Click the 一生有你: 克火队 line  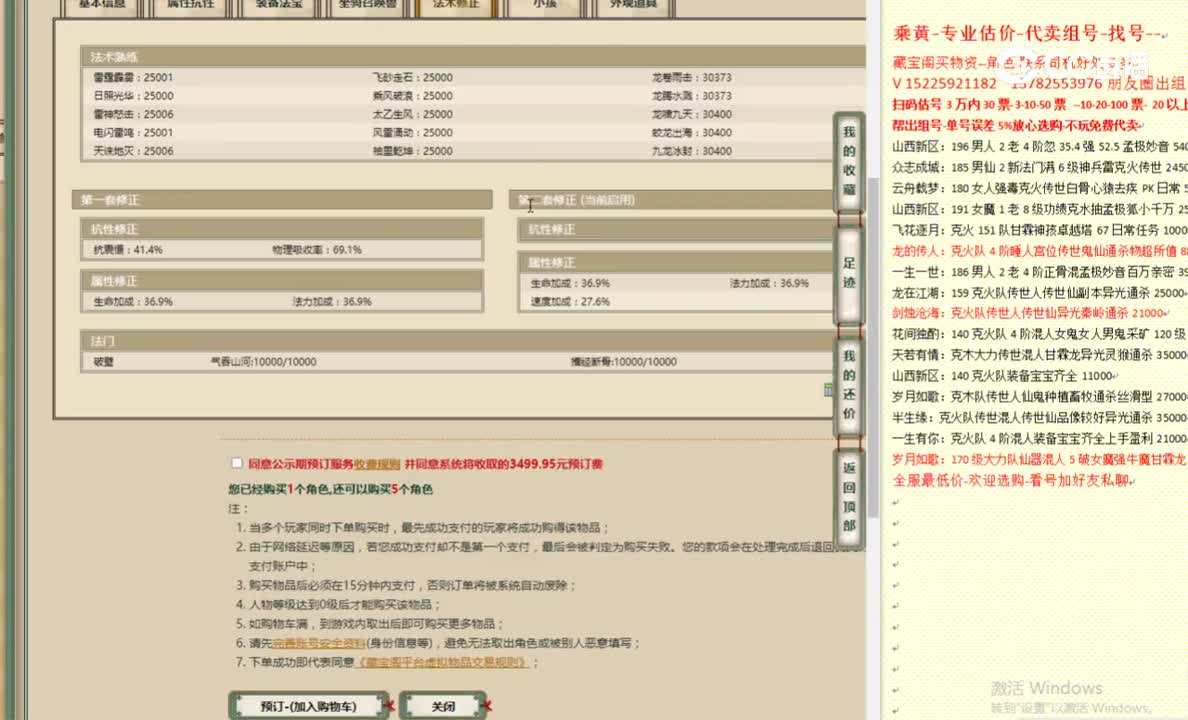[1040, 438]
